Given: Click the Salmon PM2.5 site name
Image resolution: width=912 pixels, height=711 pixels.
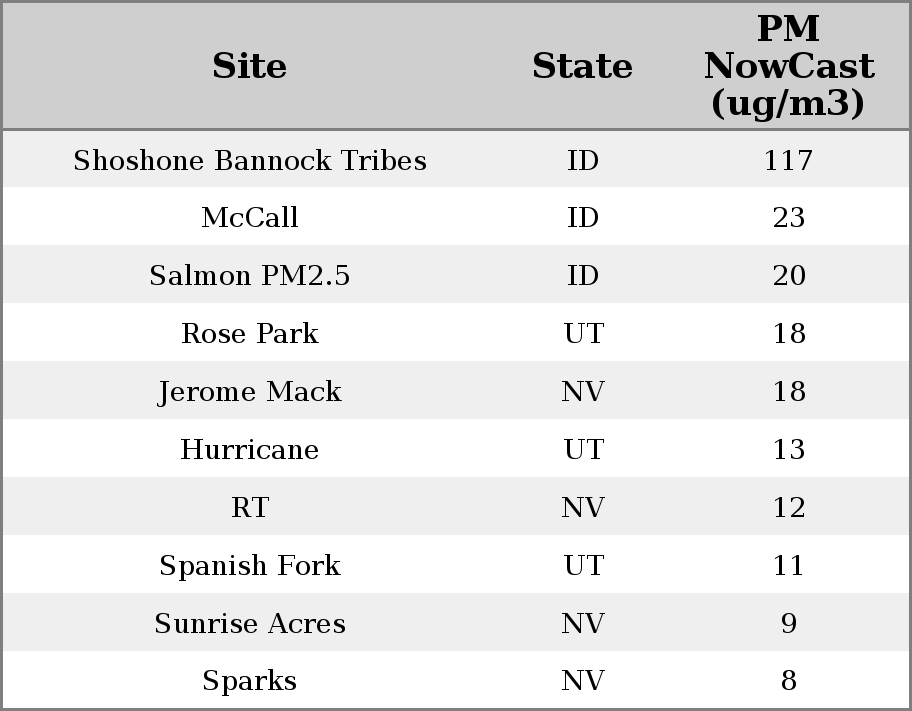Looking at the screenshot, I should [249, 276].
